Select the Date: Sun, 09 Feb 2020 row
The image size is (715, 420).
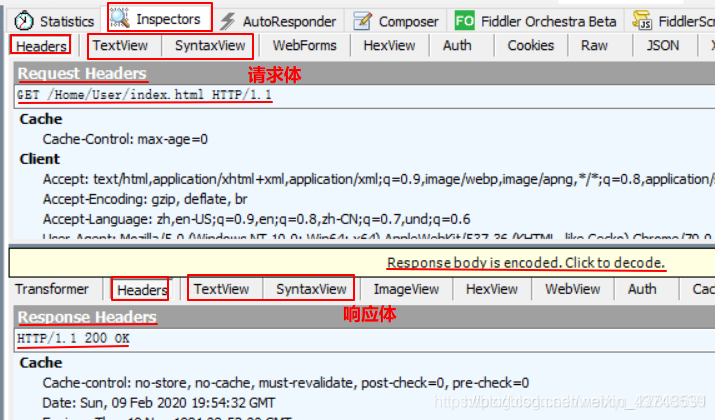[x=159, y=403]
